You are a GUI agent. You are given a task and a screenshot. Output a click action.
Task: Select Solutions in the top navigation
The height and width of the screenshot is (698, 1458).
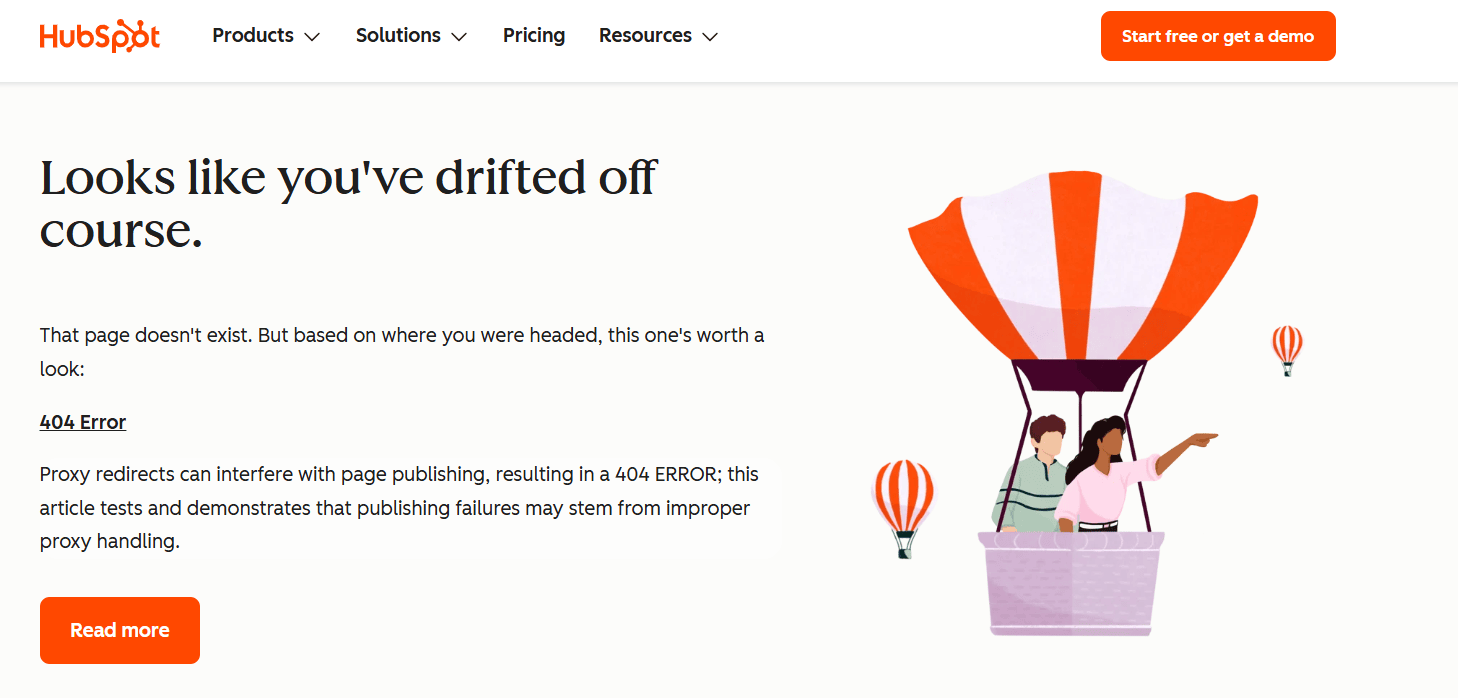[x=398, y=35]
